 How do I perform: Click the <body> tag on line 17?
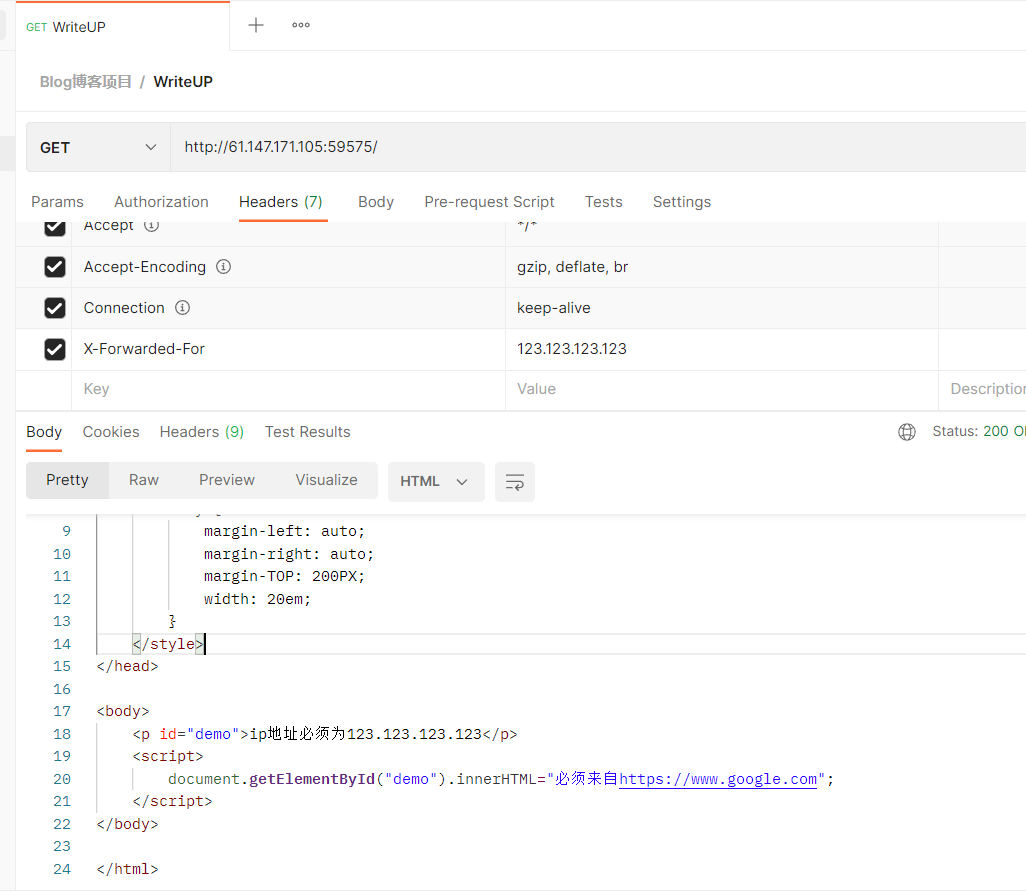tap(123, 711)
